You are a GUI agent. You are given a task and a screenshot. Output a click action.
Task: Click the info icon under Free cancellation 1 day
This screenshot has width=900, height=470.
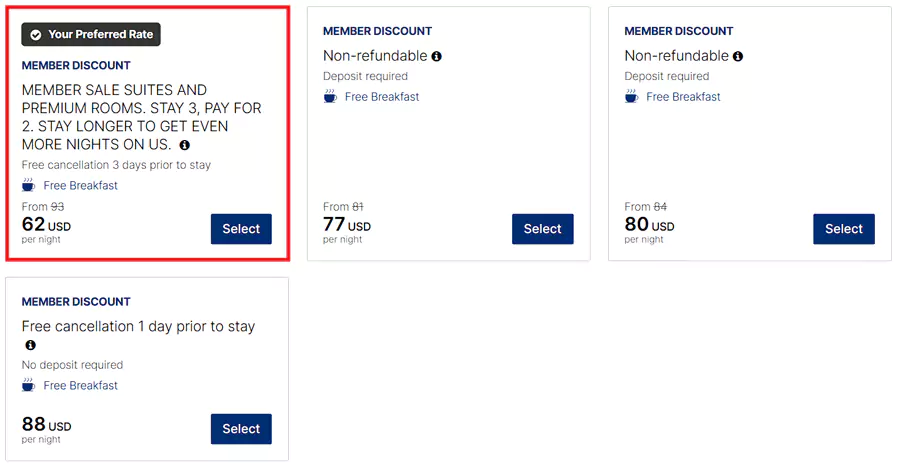tap(30, 346)
